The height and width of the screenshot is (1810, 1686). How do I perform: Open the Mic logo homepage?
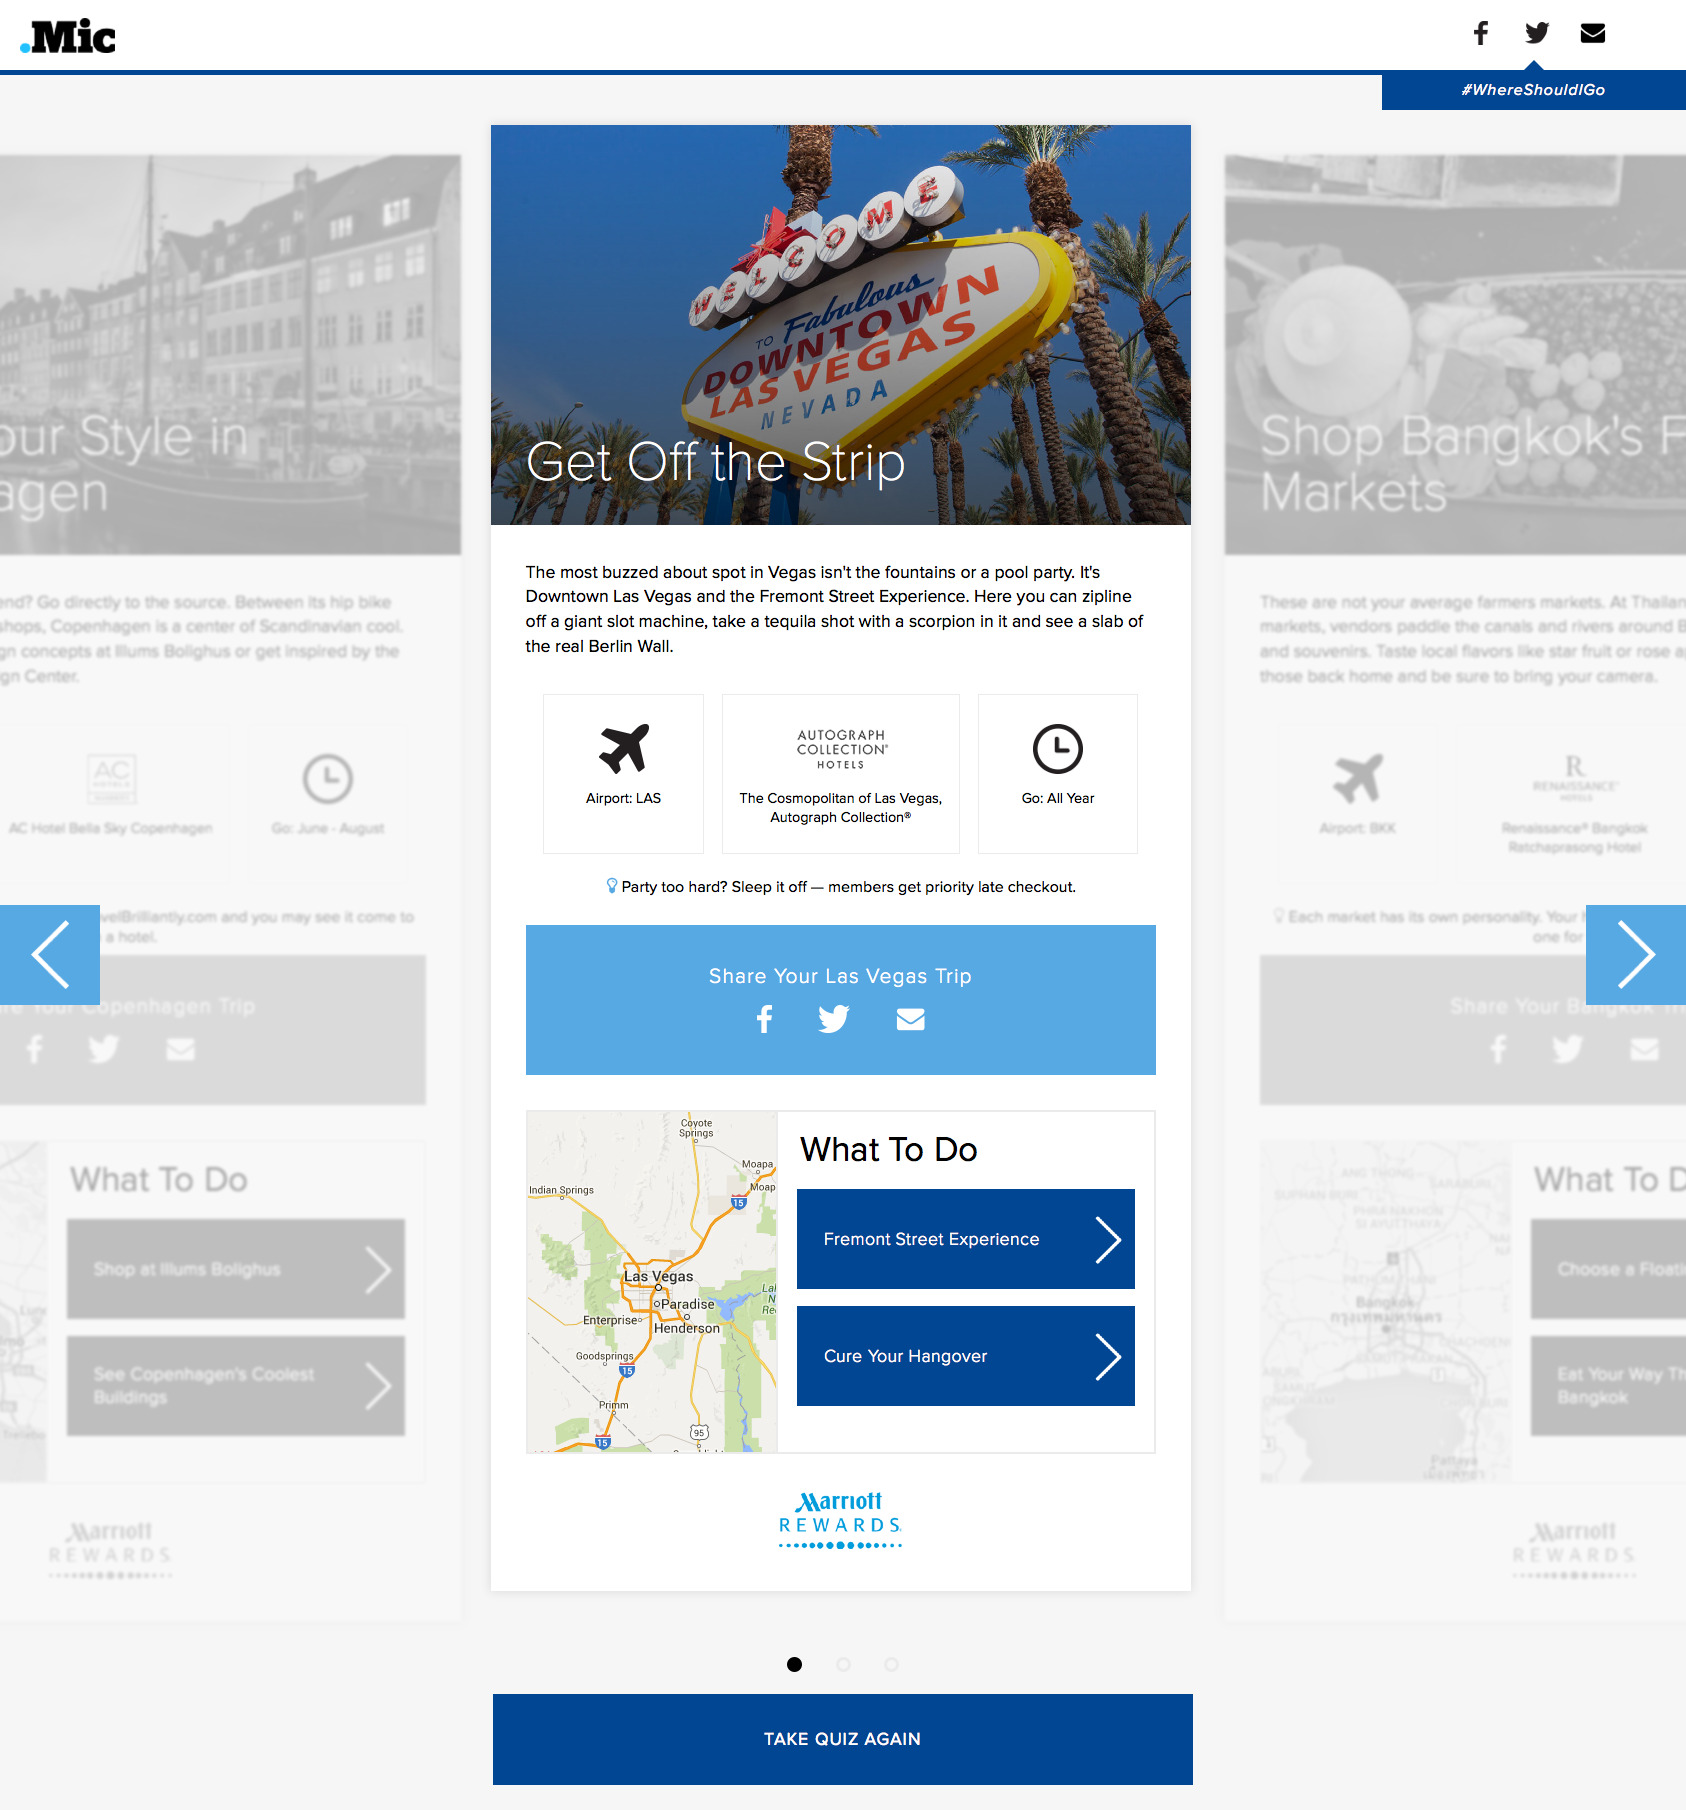pyautogui.click(x=69, y=37)
